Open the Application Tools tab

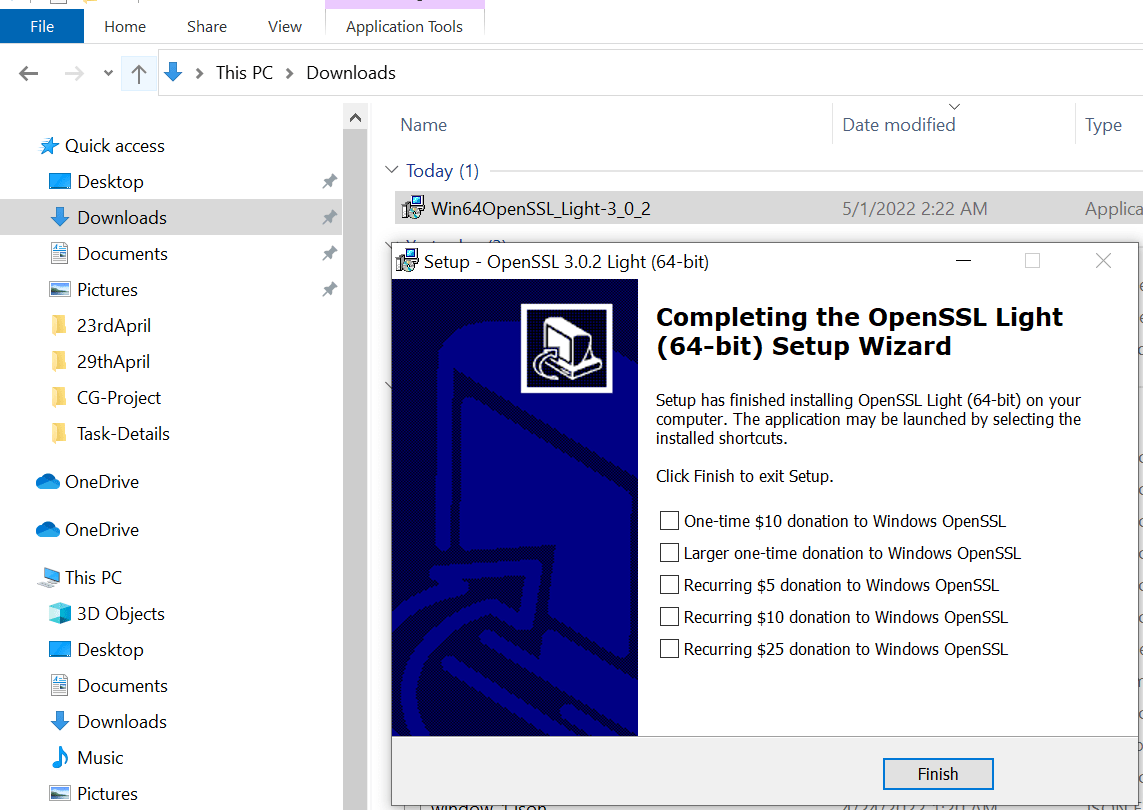404,26
